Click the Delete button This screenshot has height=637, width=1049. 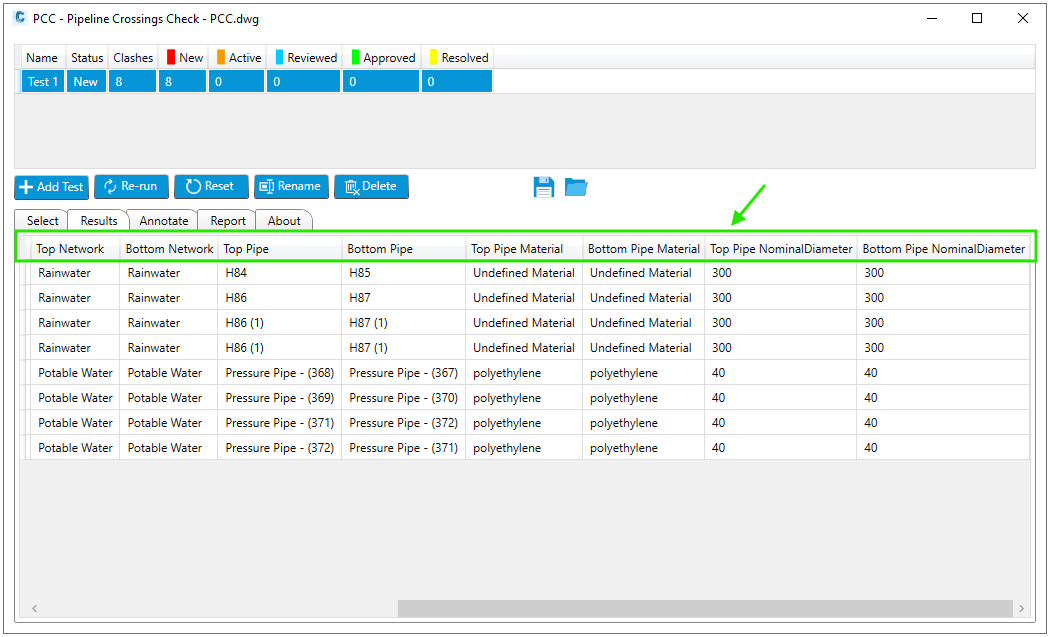371,187
